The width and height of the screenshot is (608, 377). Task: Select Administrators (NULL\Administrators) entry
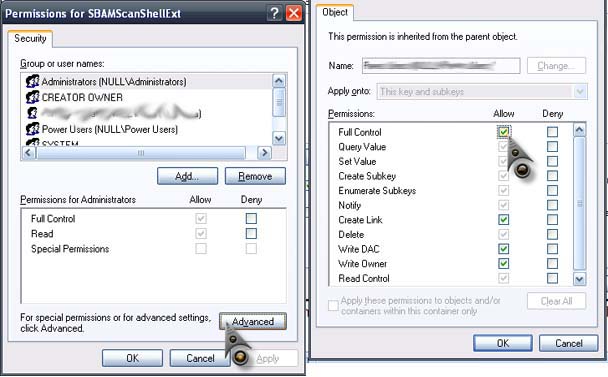[x=114, y=82]
